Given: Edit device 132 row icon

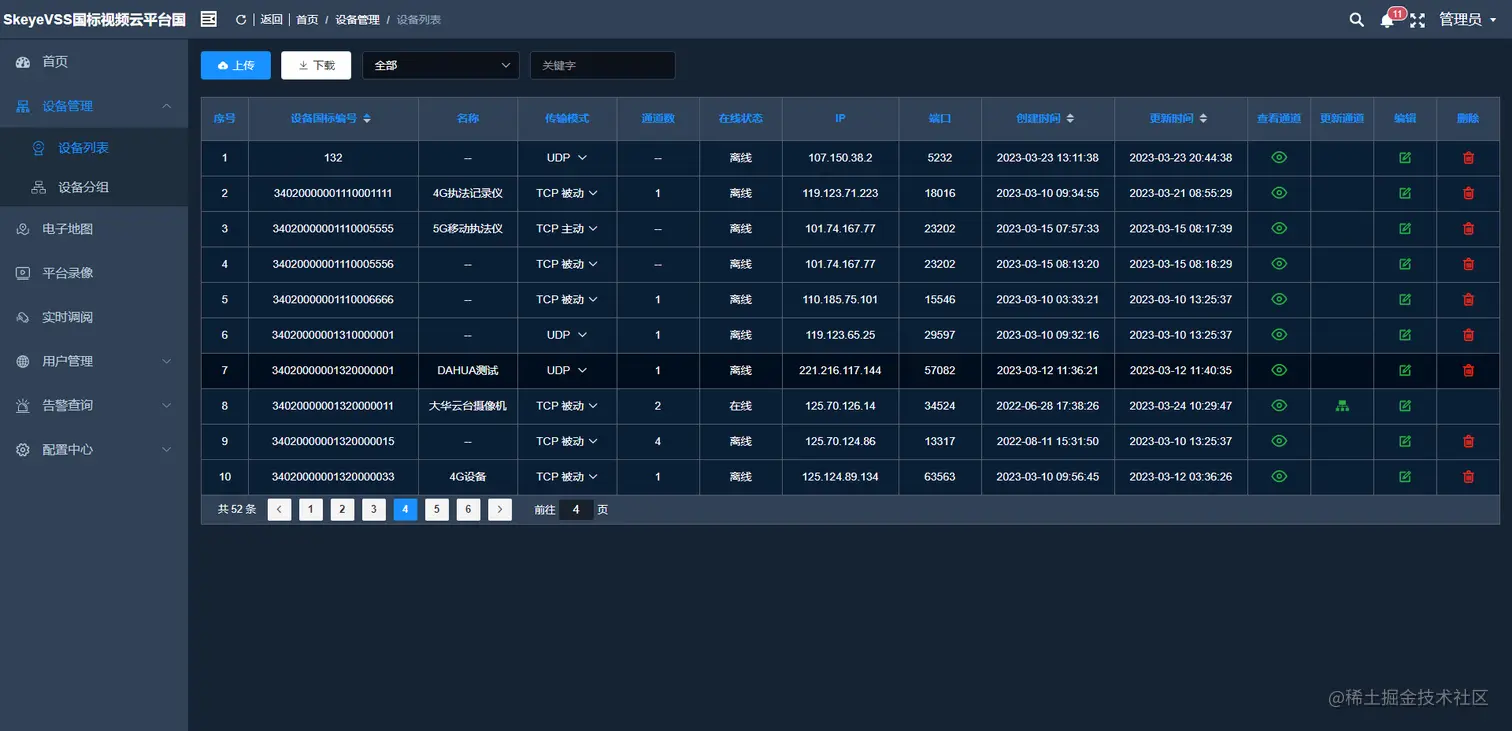Looking at the screenshot, I should click(x=1405, y=158).
